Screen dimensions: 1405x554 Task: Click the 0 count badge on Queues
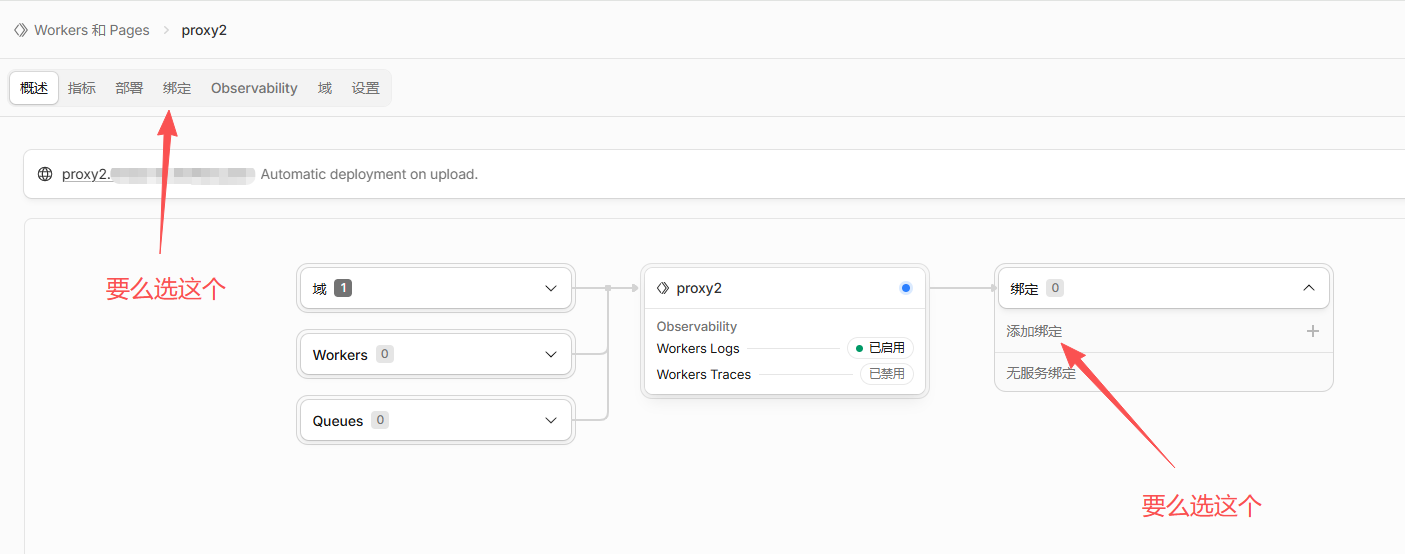coord(380,420)
